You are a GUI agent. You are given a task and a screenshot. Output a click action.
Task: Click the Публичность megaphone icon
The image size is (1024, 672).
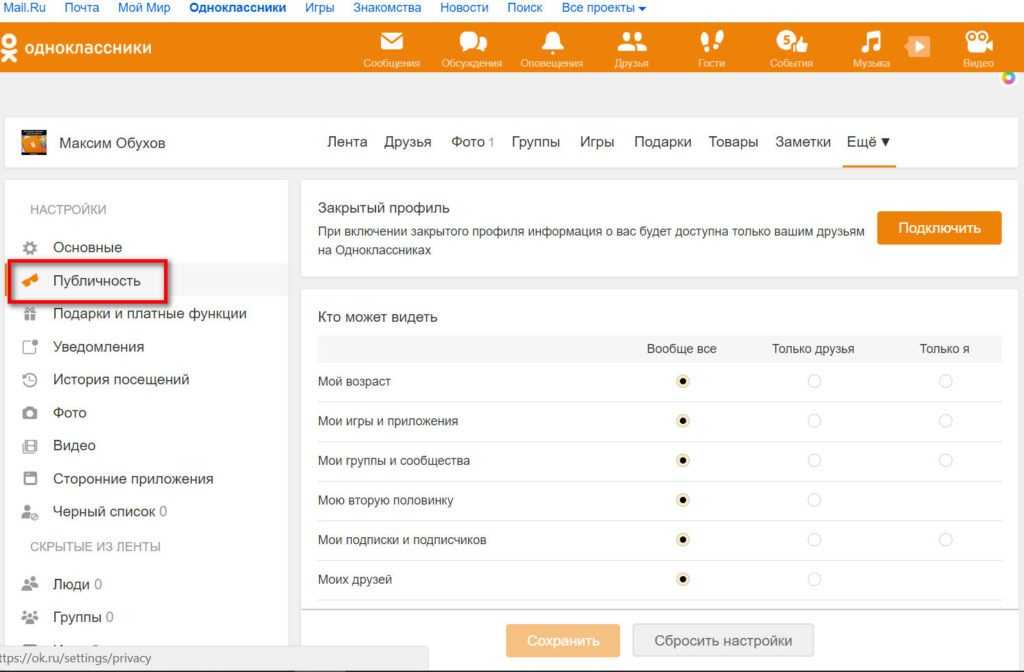click(x=30, y=281)
